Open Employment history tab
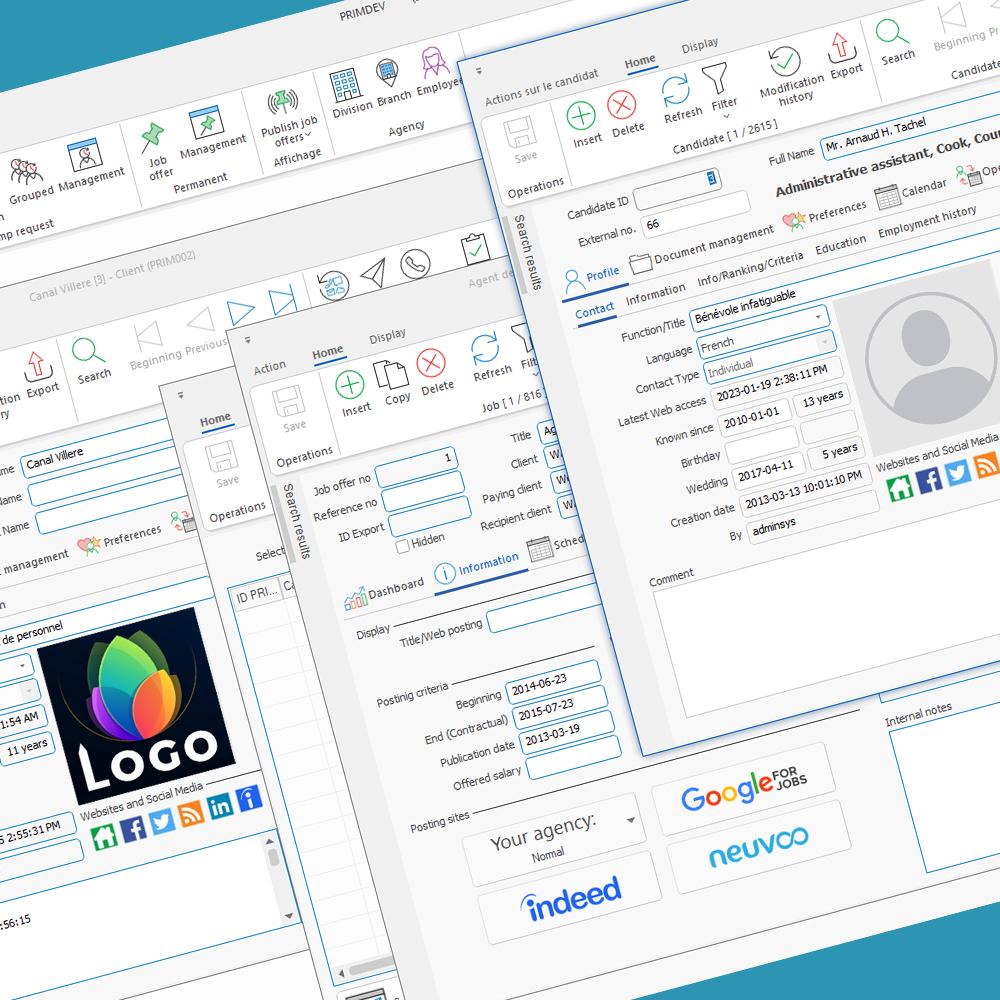 [927, 222]
